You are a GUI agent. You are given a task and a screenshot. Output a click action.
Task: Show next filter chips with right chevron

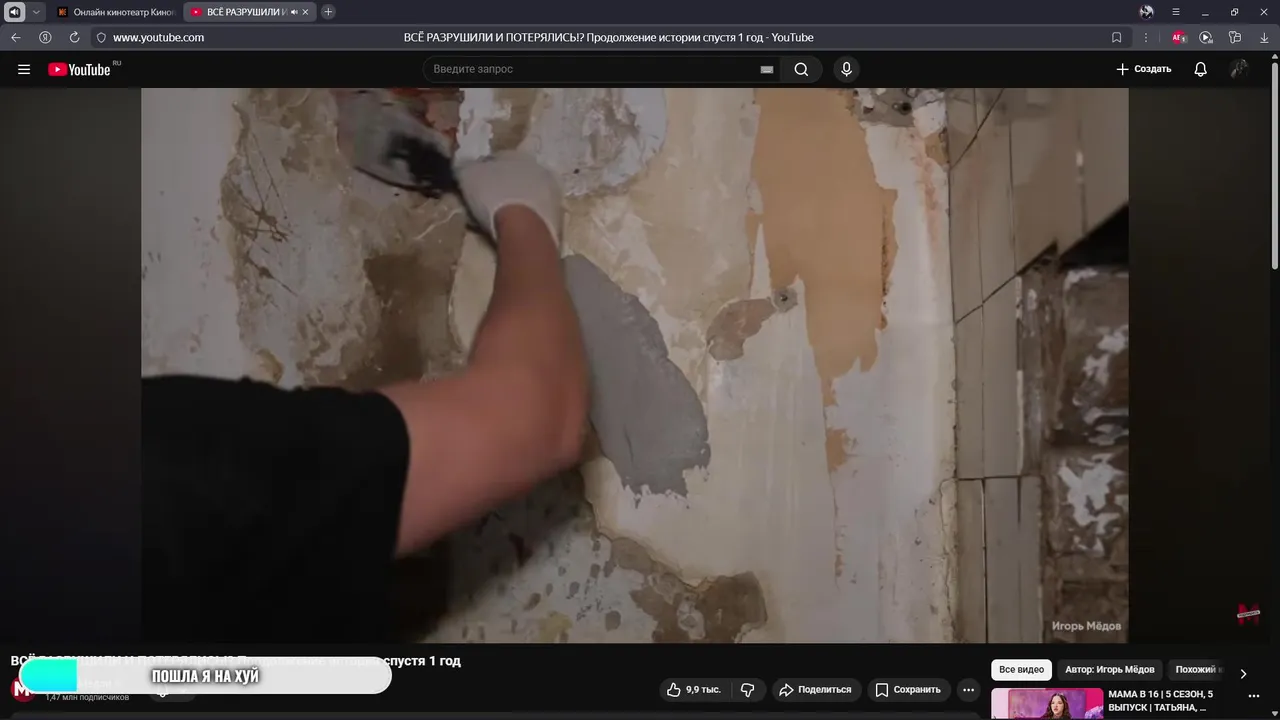pyautogui.click(x=1243, y=673)
